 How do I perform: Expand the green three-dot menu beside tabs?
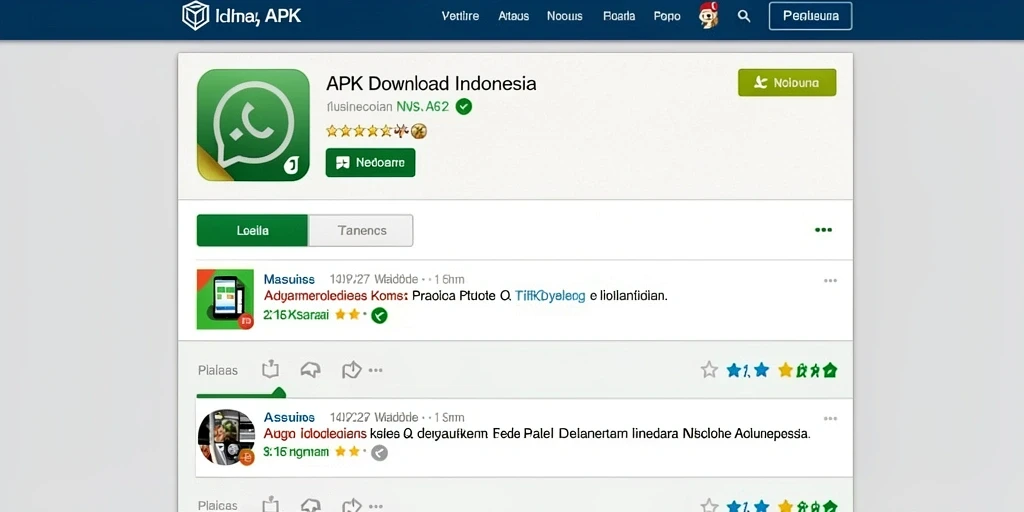(824, 230)
